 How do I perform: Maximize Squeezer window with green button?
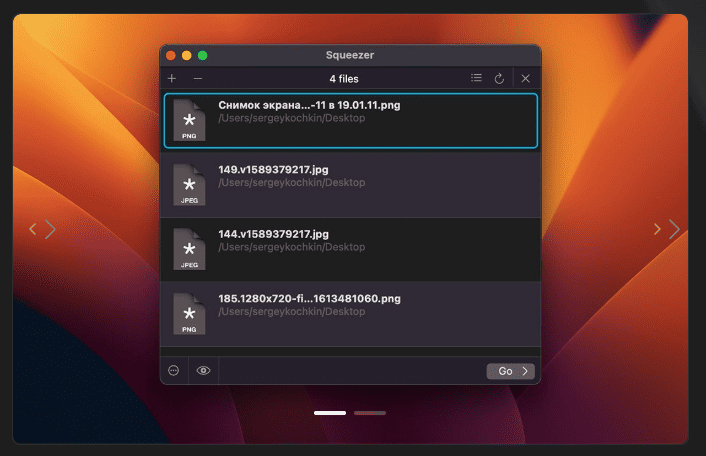click(x=203, y=55)
